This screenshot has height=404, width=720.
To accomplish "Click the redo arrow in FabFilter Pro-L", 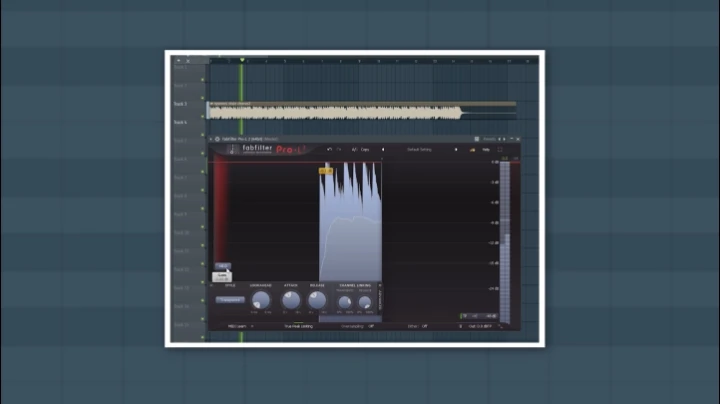I will coord(339,150).
